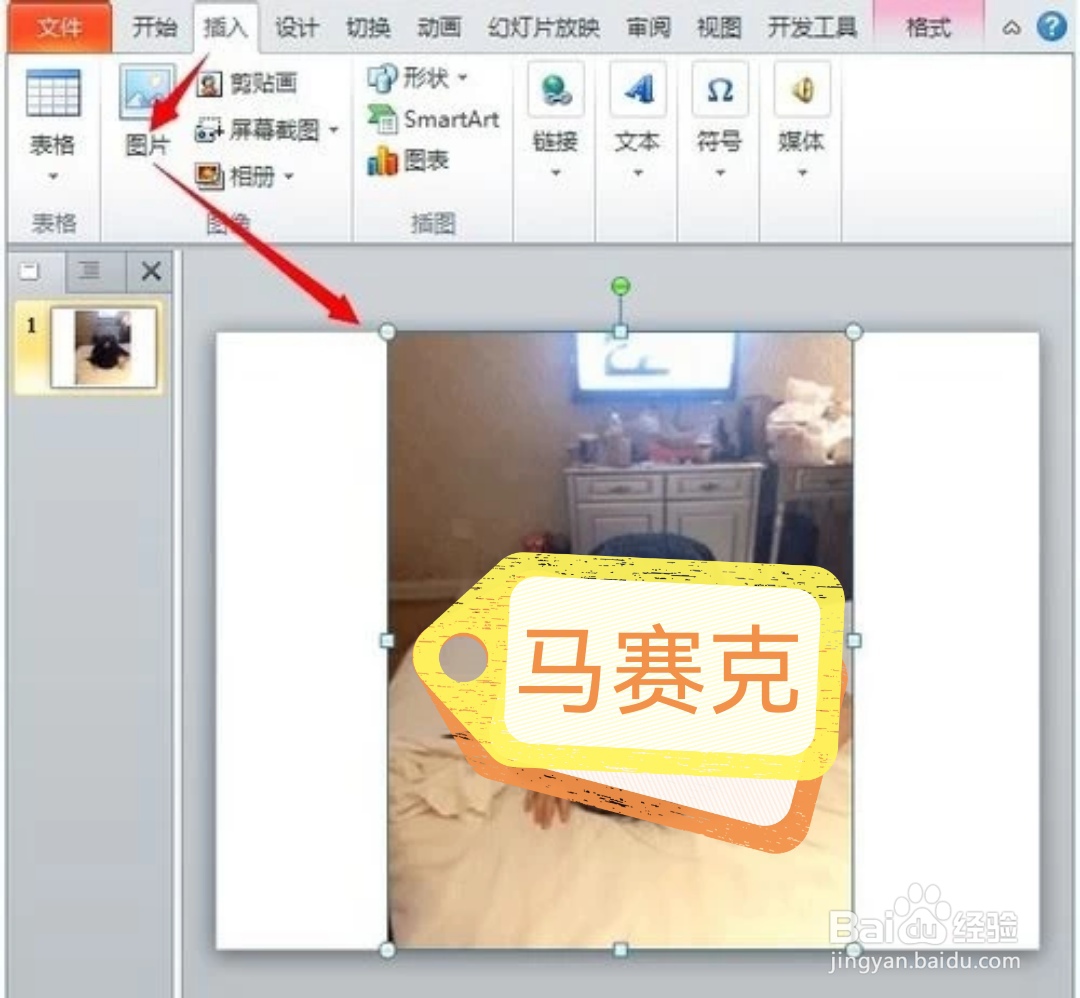Select slide 1 thumbnail
Viewport: 1080px width, 998px height.
tap(103, 347)
